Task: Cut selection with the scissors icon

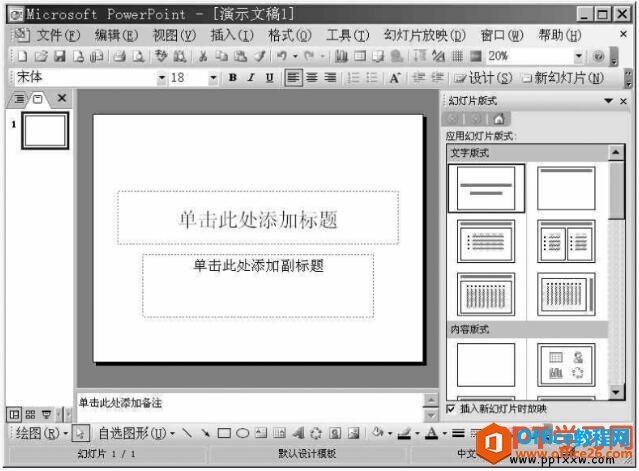Action: click(203, 56)
